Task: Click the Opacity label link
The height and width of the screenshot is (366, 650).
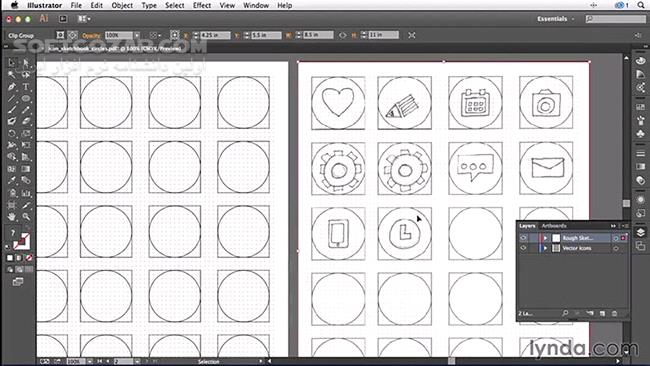Action: pos(91,36)
